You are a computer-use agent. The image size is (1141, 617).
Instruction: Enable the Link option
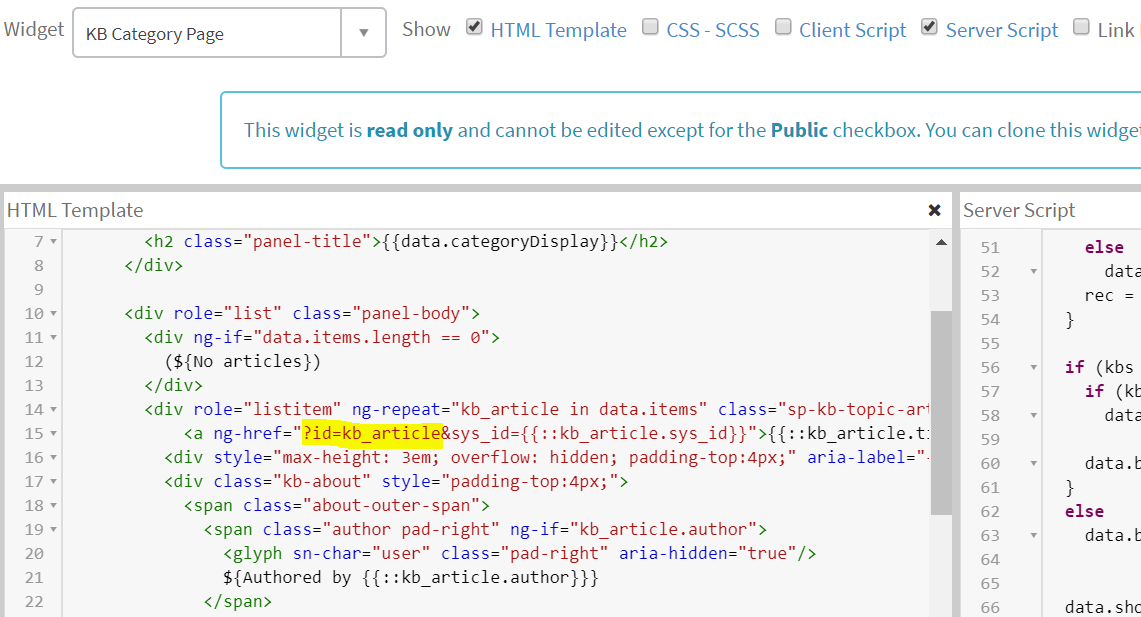(1081, 27)
